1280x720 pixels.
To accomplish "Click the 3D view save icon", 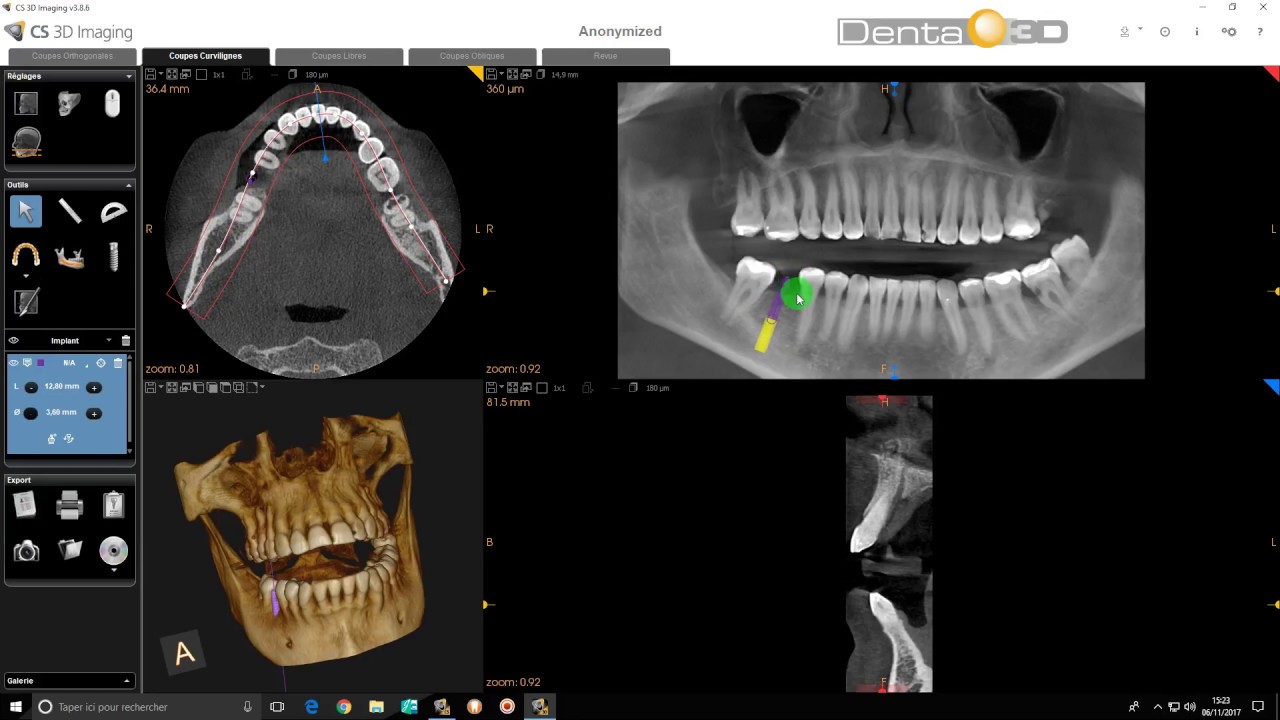I will pyautogui.click(x=150, y=387).
